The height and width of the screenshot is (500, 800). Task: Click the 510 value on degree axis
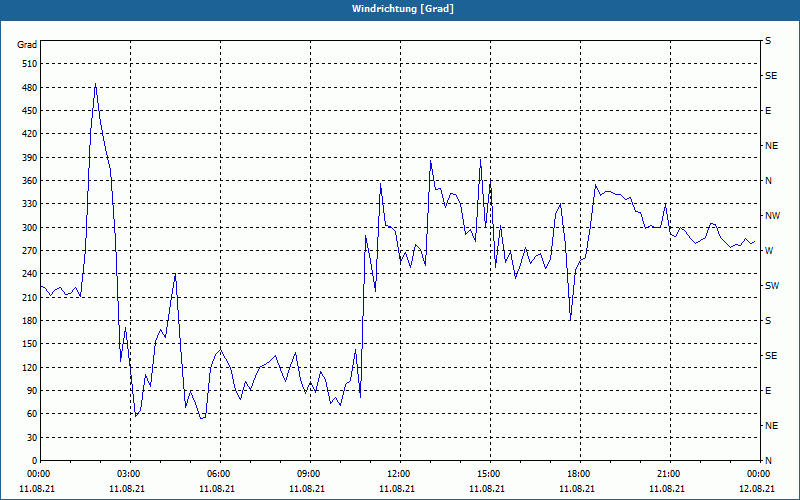coord(30,64)
